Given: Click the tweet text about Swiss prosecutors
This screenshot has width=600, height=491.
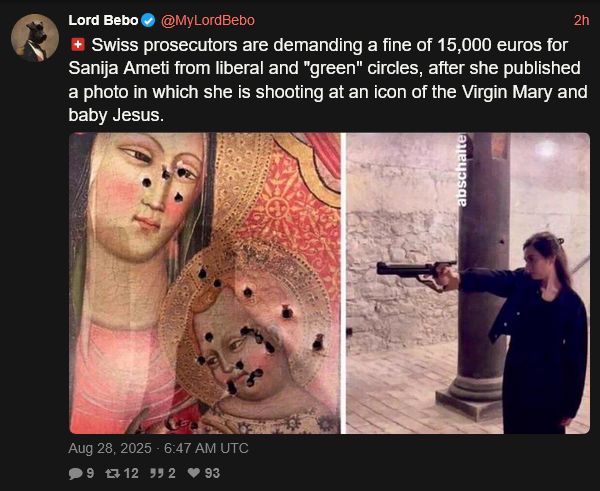Looking at the screenshot, I should tap(328, 80).
